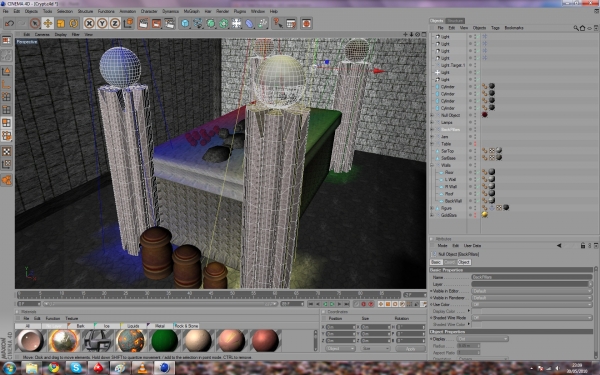Open the particle emitter icon
Viewport: 600px width, 375px height.
coord(262,23)
